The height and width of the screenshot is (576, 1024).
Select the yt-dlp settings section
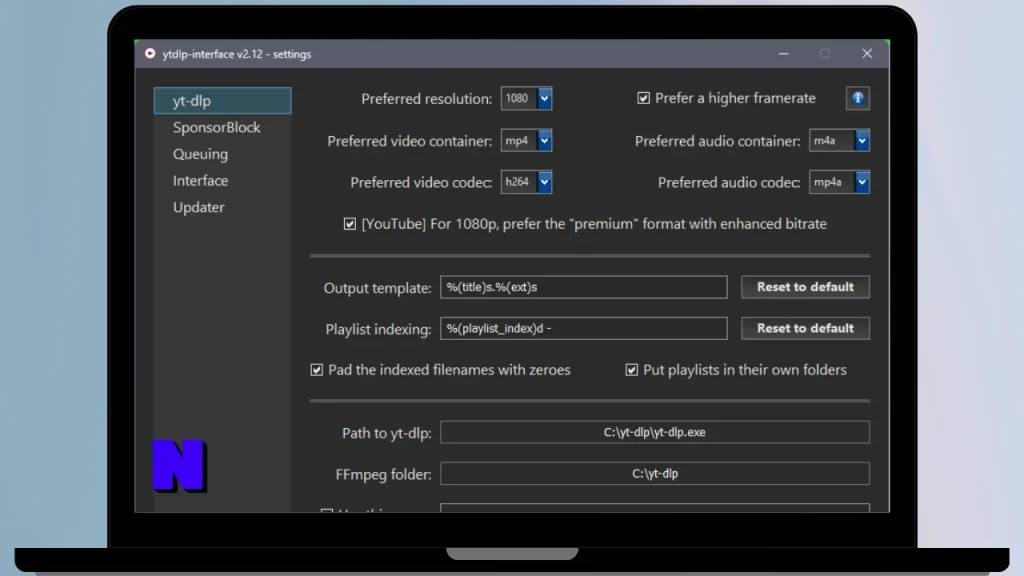click(223, 101)
